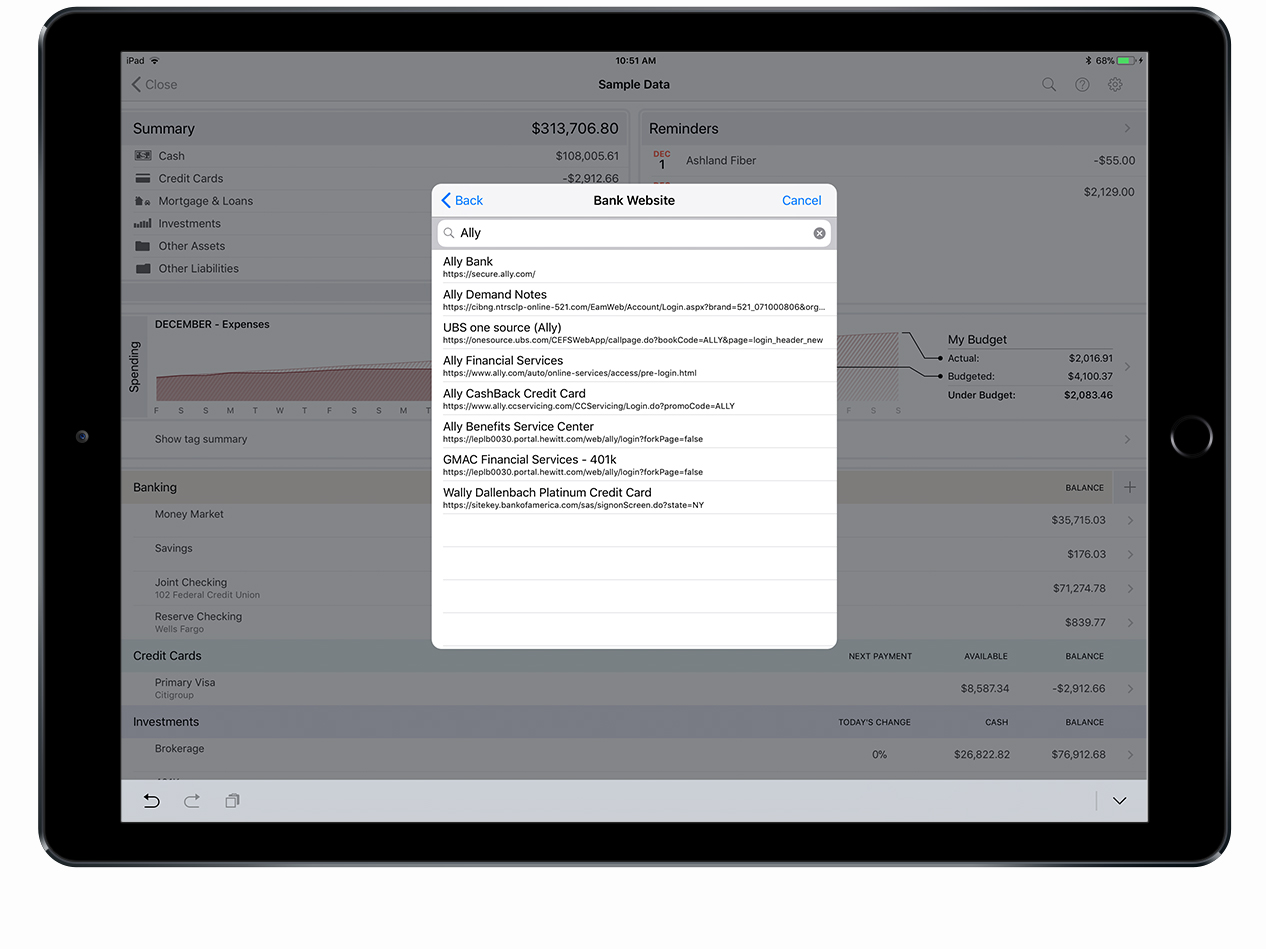Viewport: 1266px width, 949px height.
Task: Tap the Wi-Fi icon in status bar
Action: pos(155,61)
